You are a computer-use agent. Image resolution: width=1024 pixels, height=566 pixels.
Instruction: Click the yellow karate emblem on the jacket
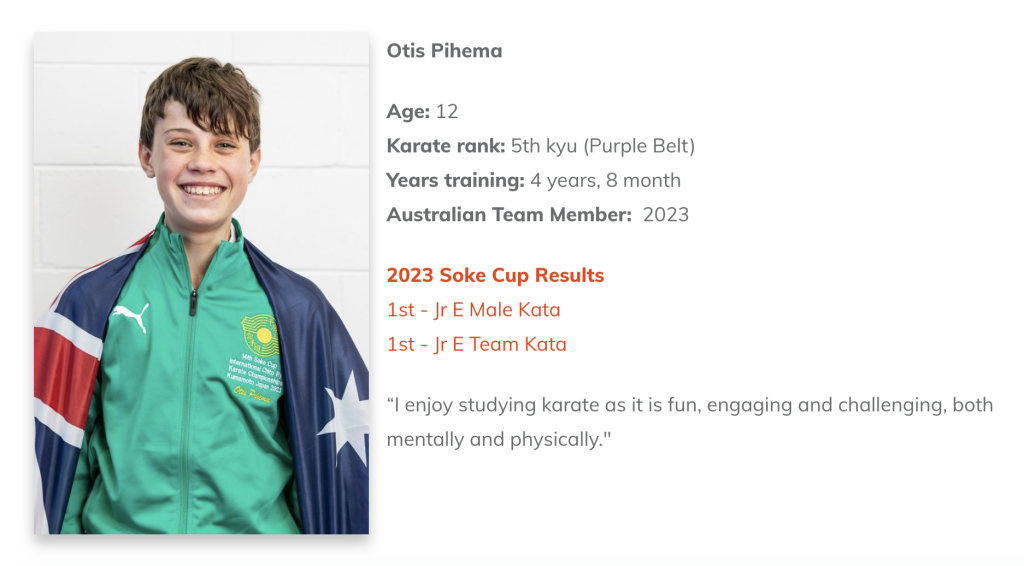(260, 336)
